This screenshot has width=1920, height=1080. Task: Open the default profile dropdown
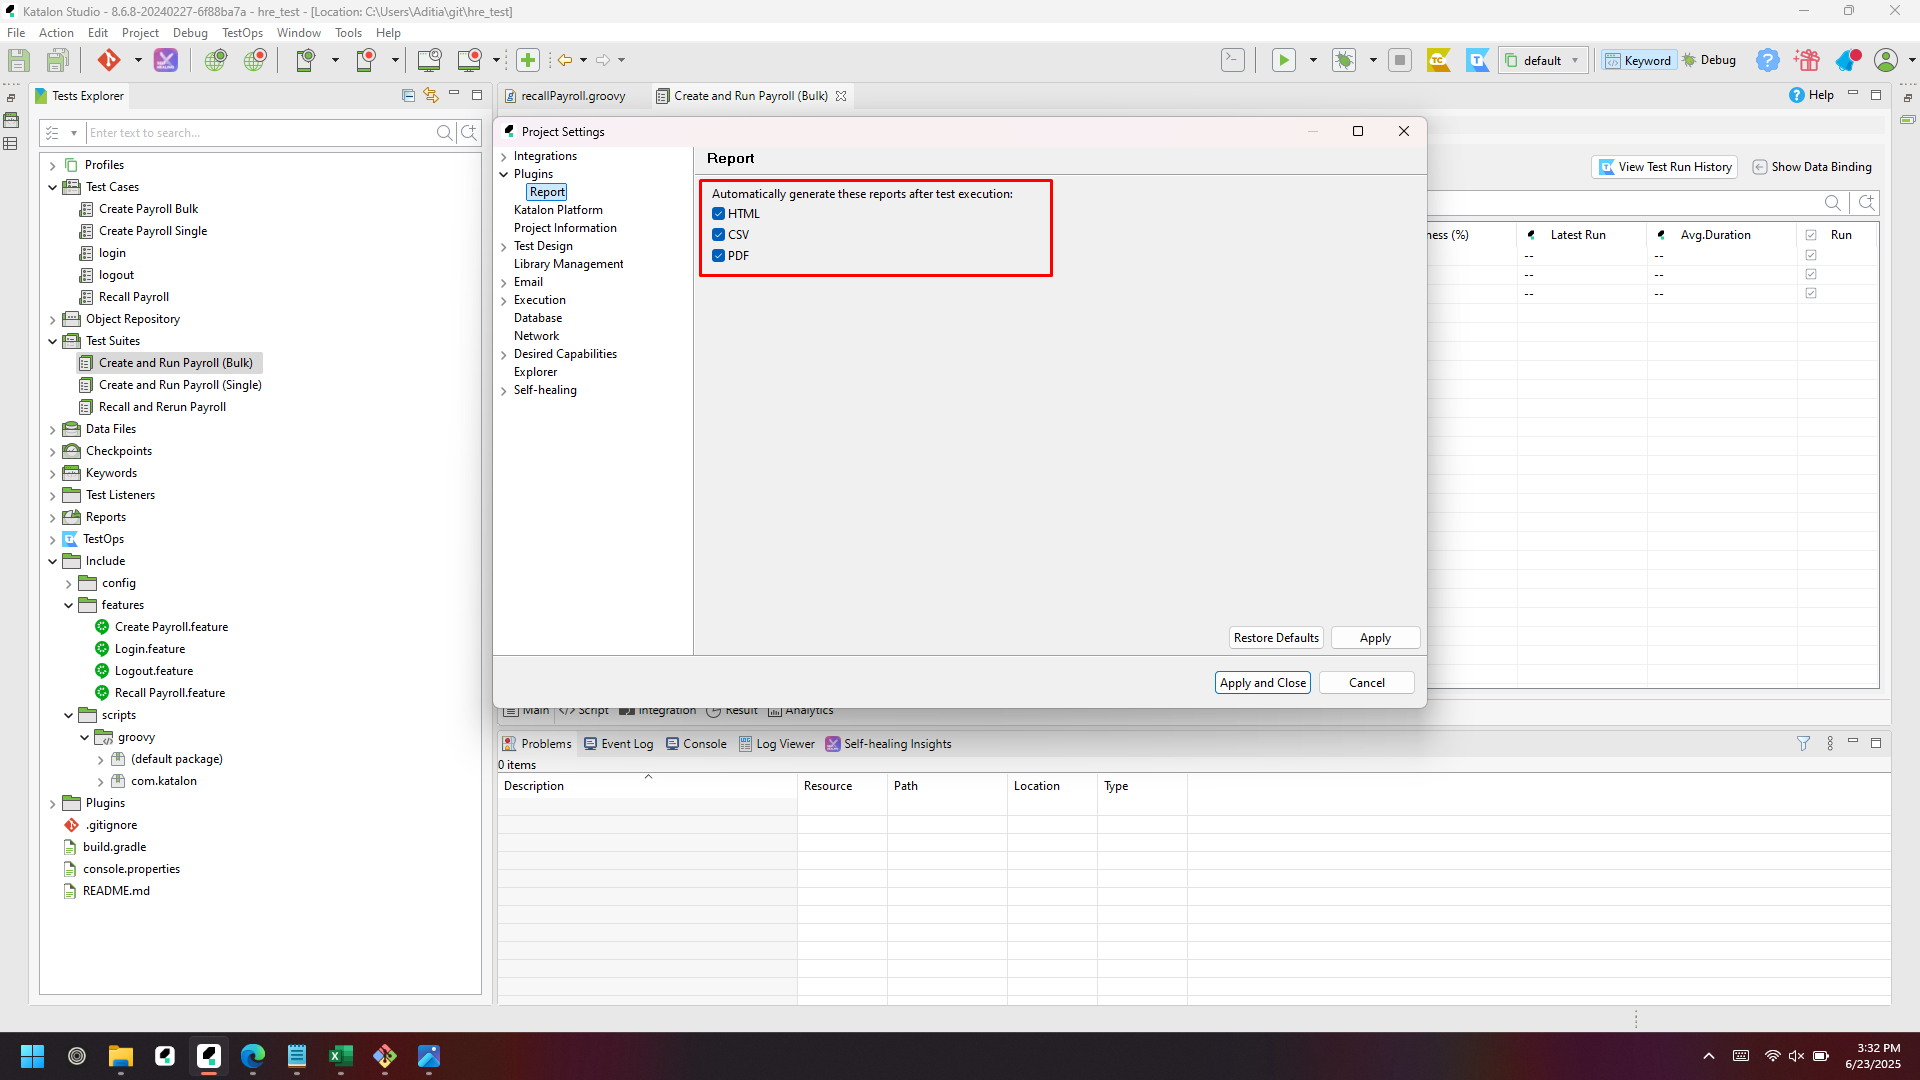point(1543,60)
